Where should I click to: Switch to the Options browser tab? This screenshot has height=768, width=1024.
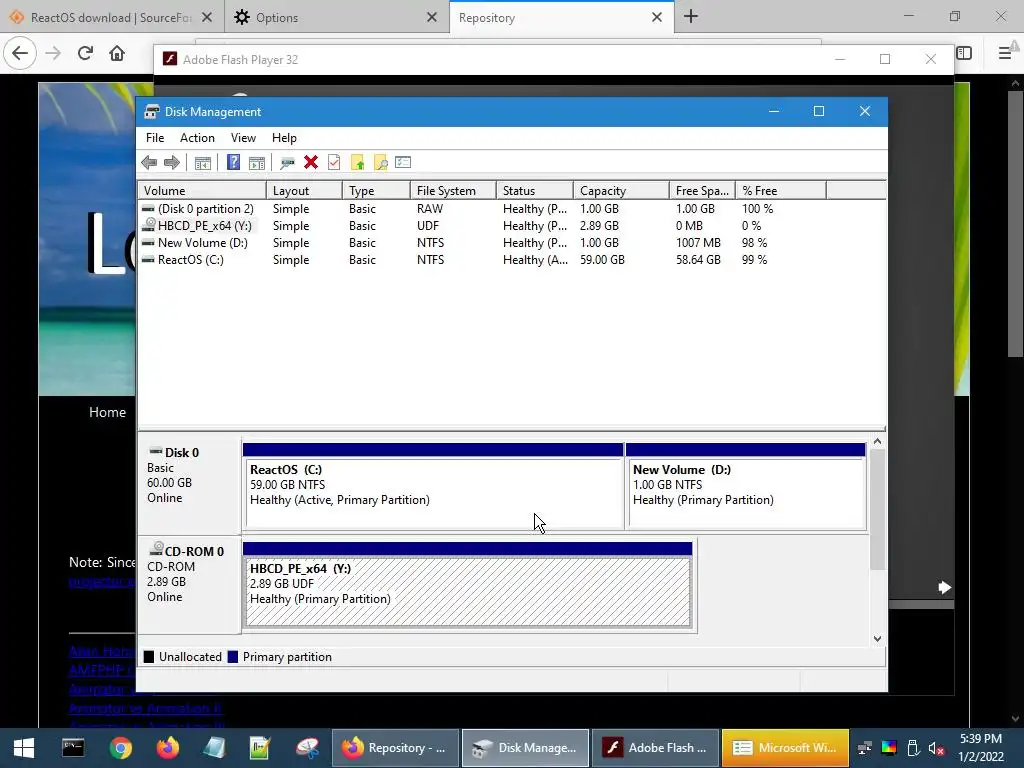[336, 17]
